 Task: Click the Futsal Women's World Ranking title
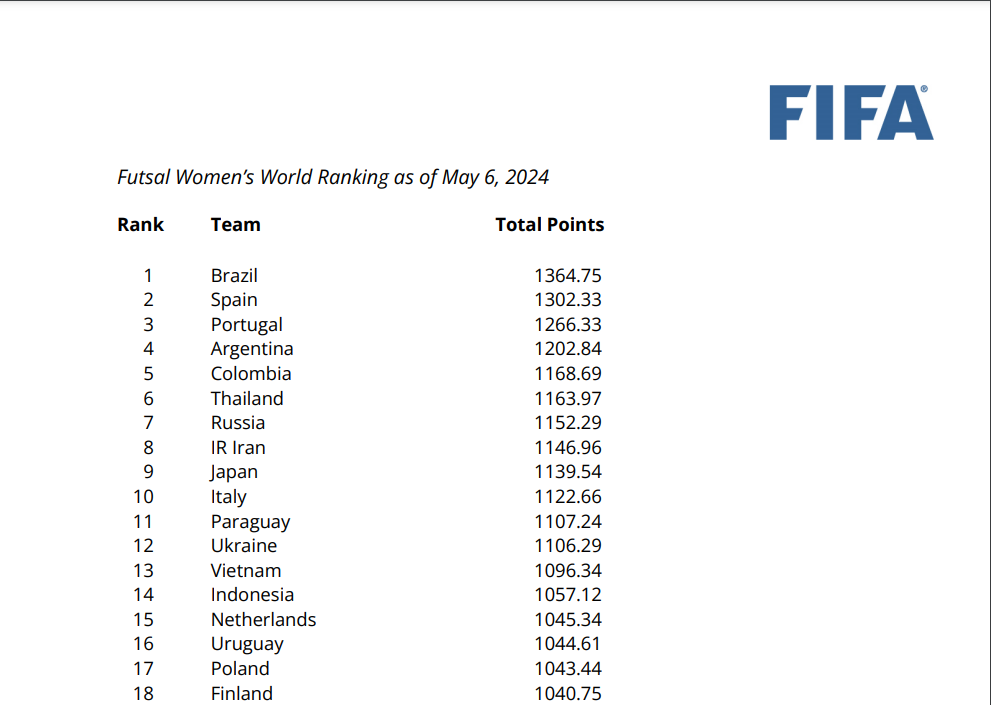coord(333,177)
